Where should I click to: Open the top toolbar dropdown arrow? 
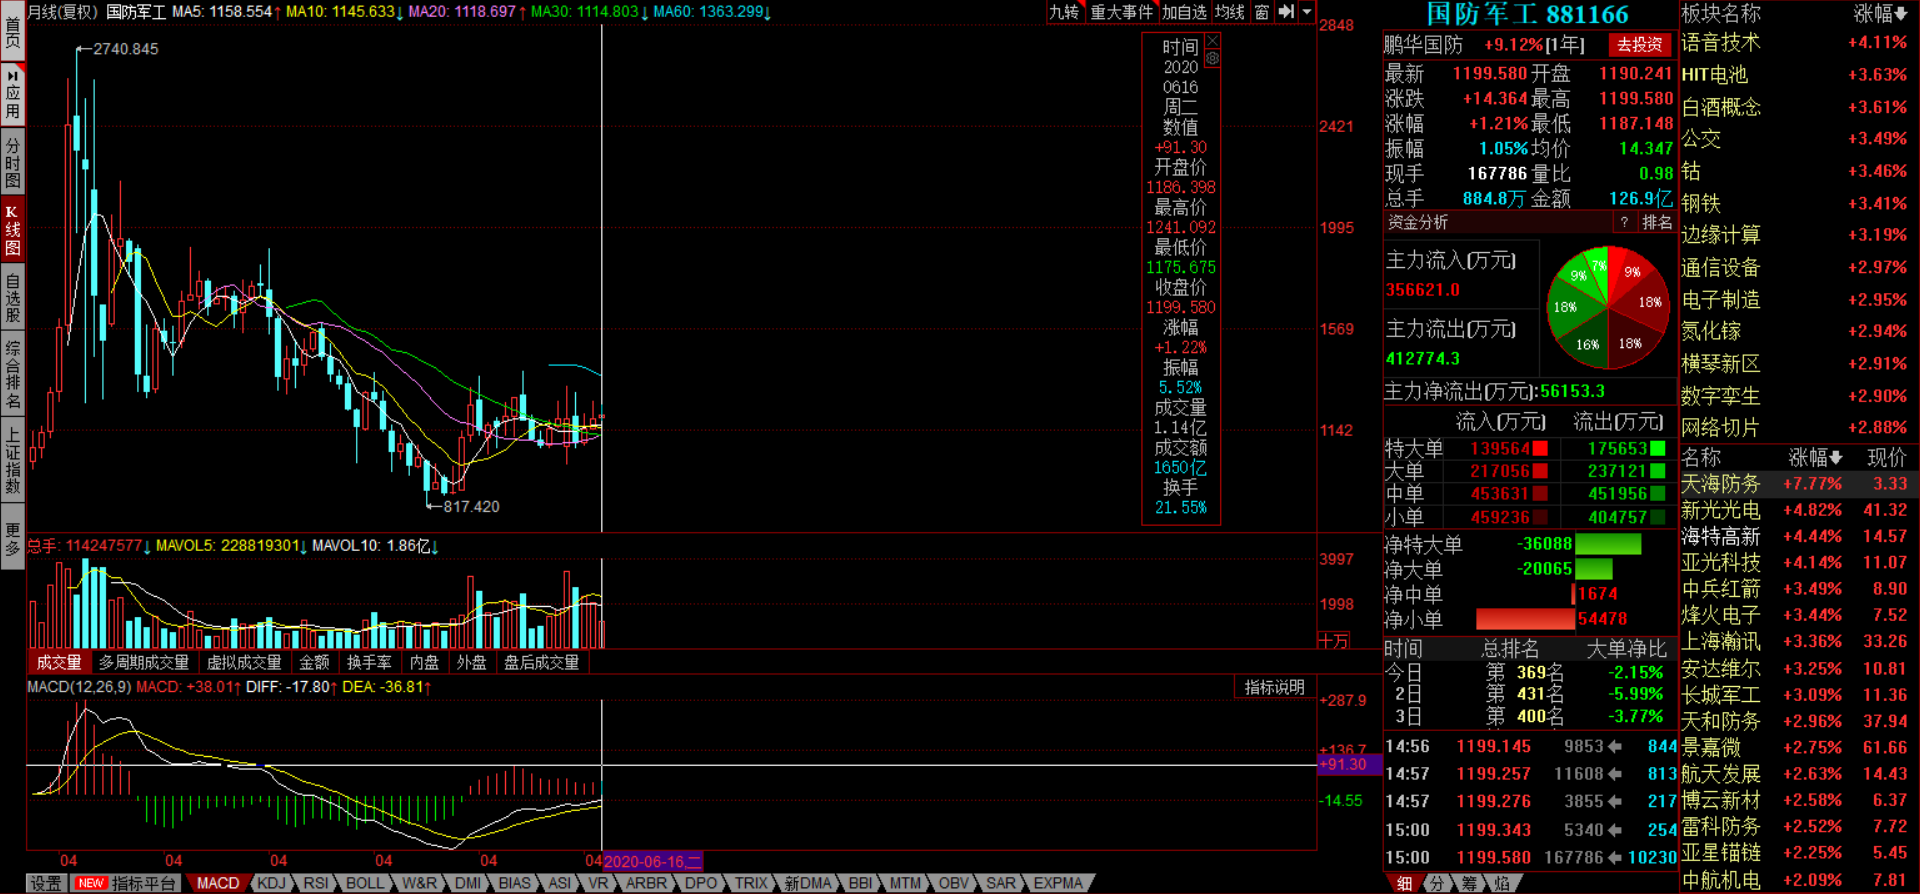tap(1307, 12)
